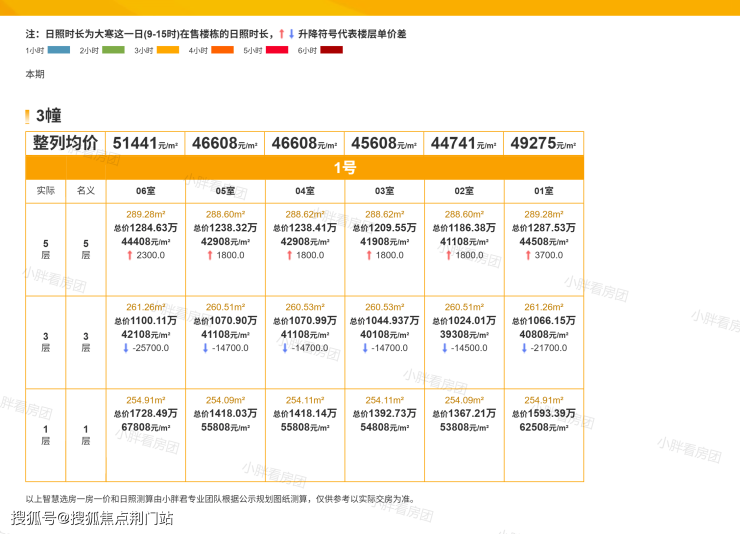The width and height of the screenshot is (740, 534).
Task: Click the orange marker beside the 3幢 heading
Action: click(x=28, y=117)
